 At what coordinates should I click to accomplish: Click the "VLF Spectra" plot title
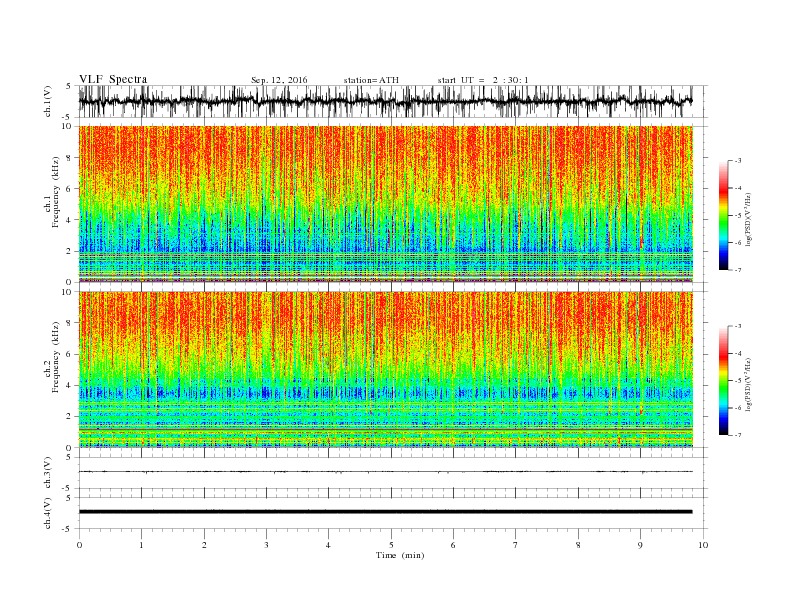tap(113, 79)
